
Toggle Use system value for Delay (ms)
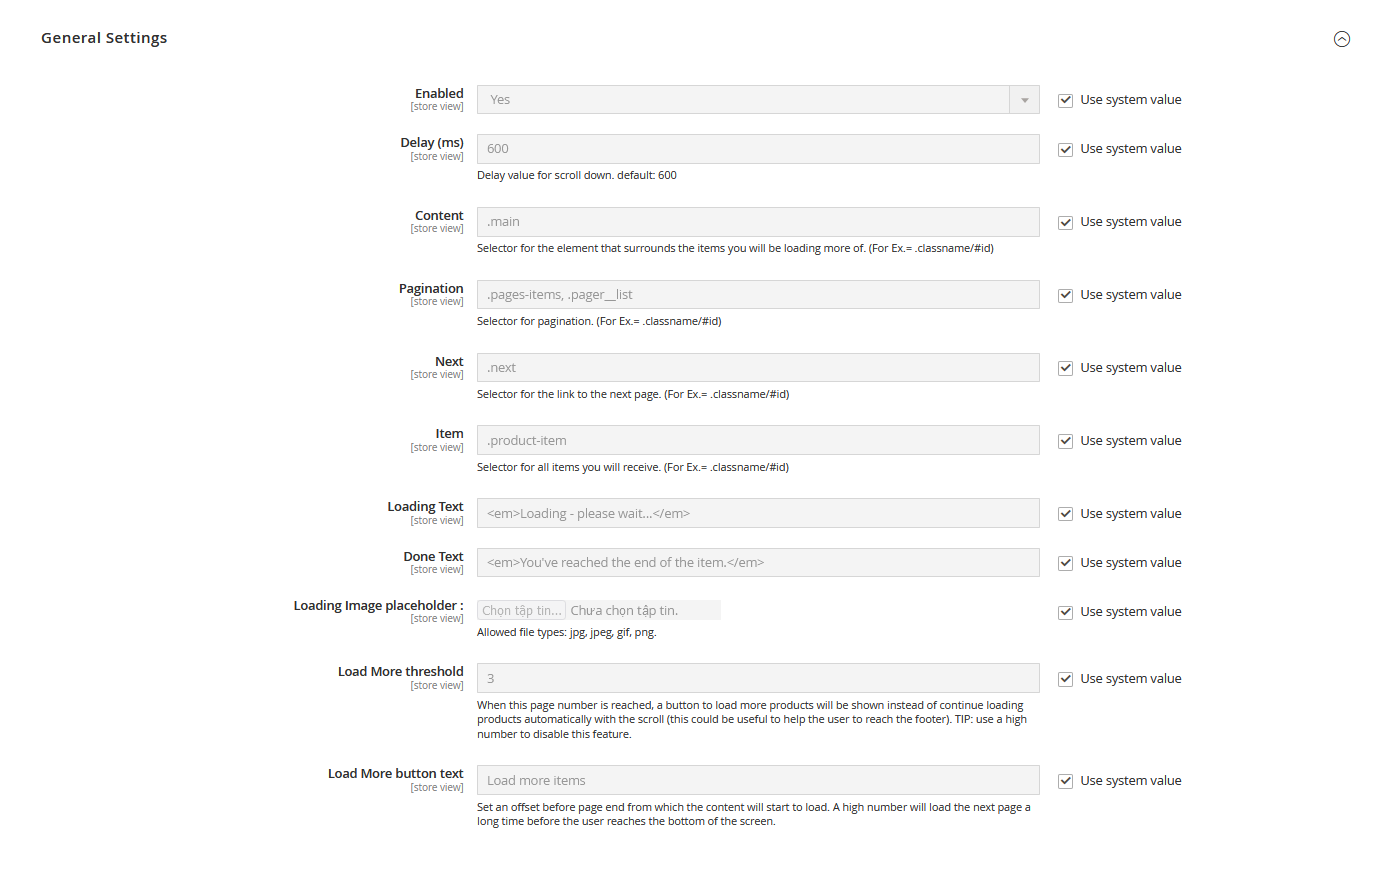coord(1066,149)
